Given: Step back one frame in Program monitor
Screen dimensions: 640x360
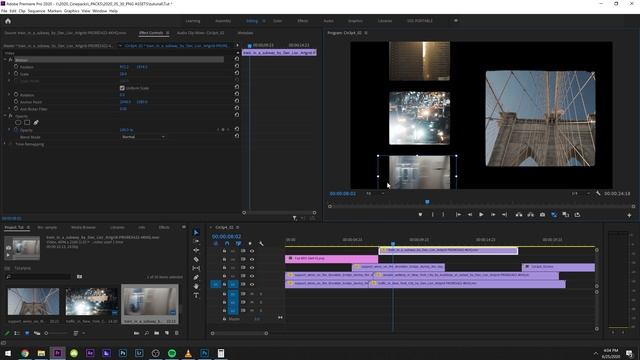Looking at the screenshot, I should coord(470,215).
